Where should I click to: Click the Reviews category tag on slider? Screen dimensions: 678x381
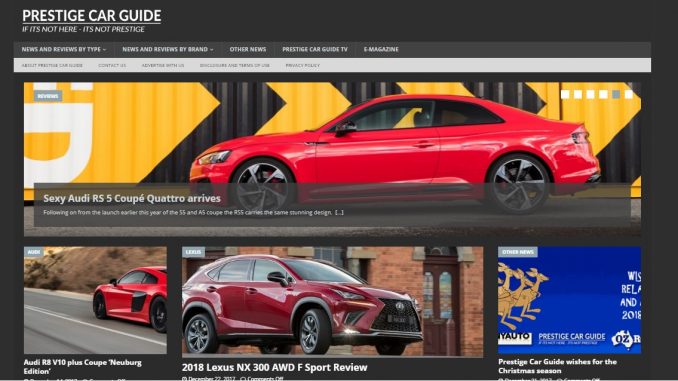(x=48, y=96)
